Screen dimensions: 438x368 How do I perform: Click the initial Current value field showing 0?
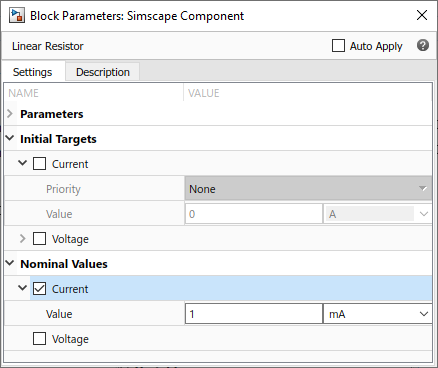click(x=254, y=214)
